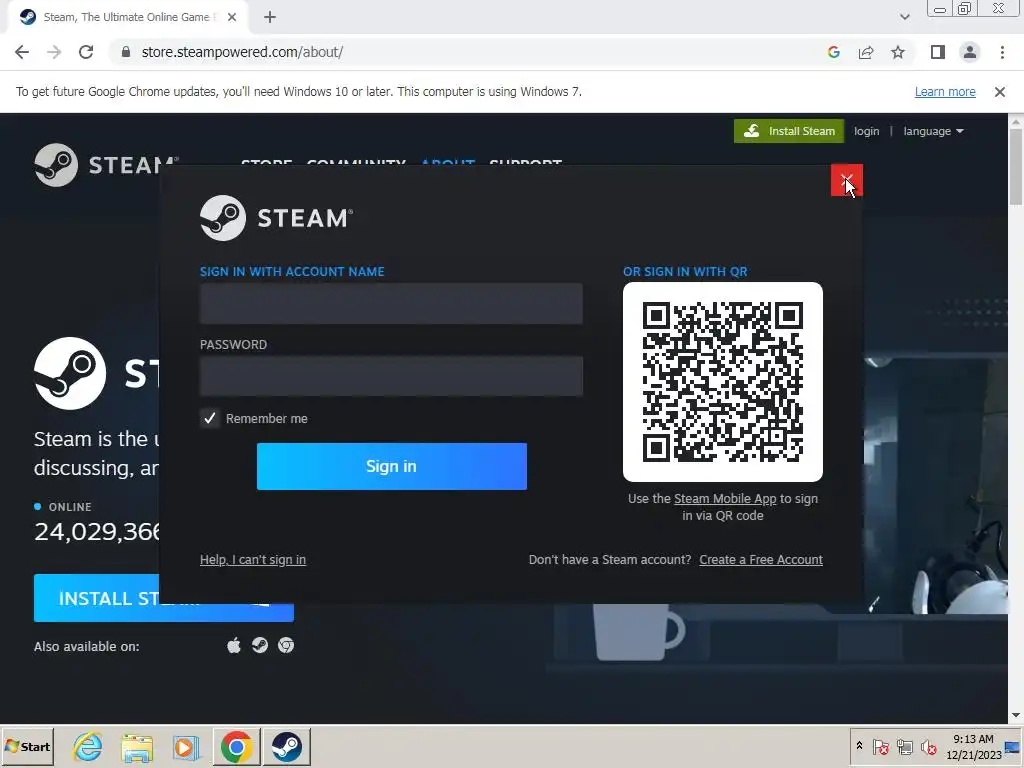Viewport: 1024px width, 768px height.
Task: Click the green Install Steam button
Action: coord(789,131)
